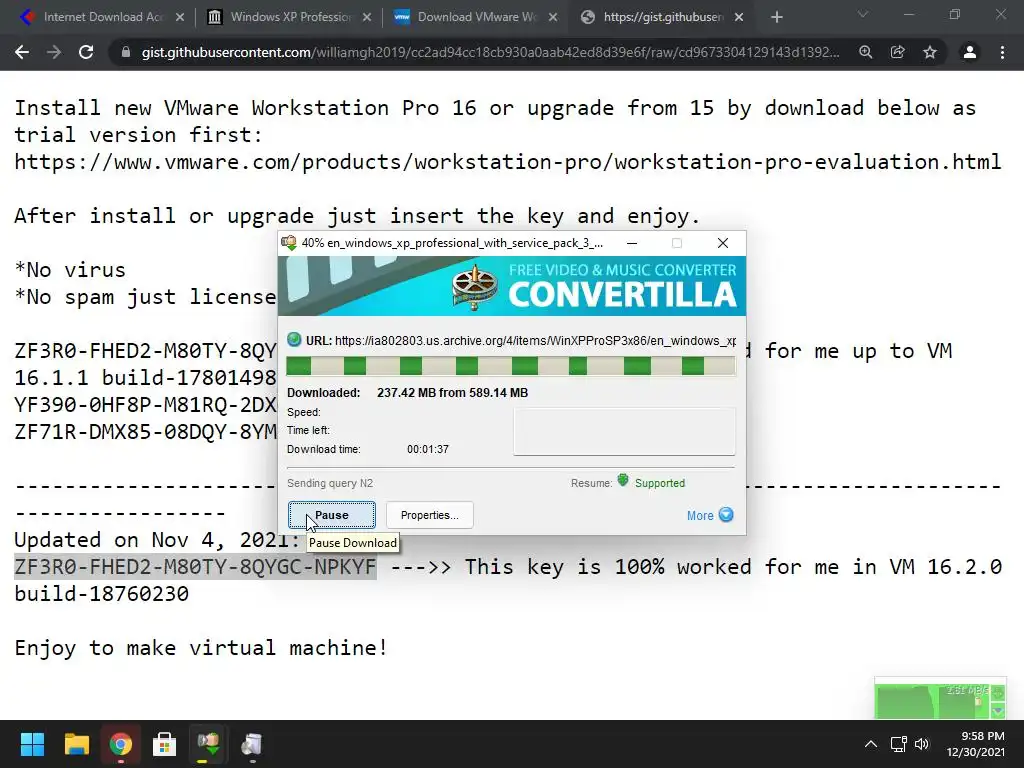Click the YF390-0HF8P key line

146,405
